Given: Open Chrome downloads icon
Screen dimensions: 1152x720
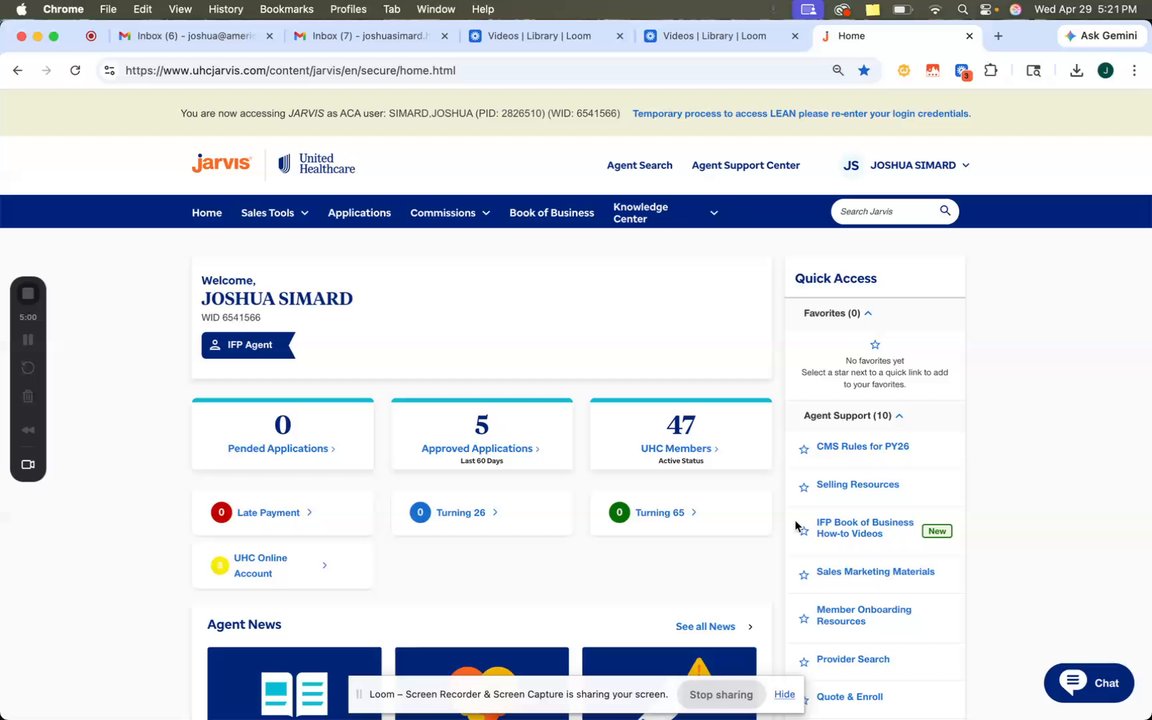Looking at the screenshot, I should point(1076,71).
